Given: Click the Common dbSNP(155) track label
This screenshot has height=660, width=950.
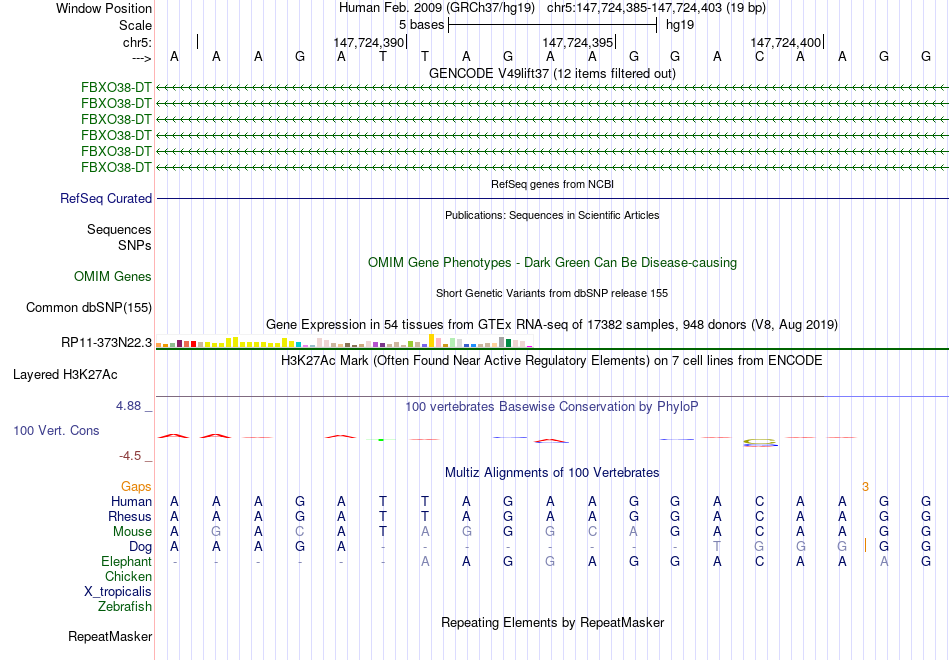Looking at the screenshot, I should [89, 308].
